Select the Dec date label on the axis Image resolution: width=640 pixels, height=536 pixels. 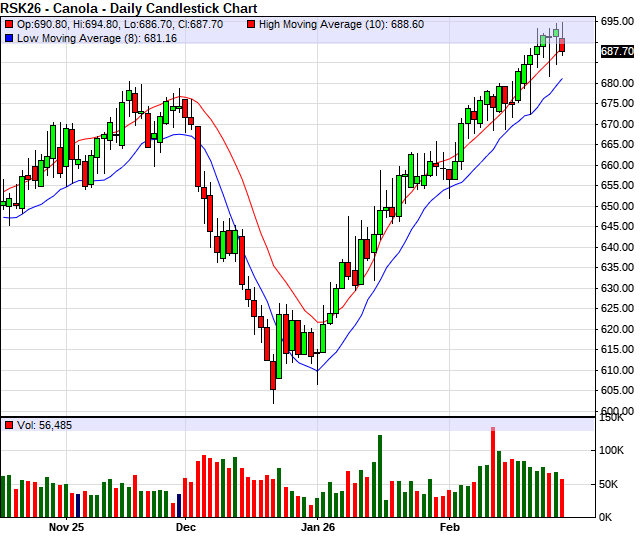185,525
